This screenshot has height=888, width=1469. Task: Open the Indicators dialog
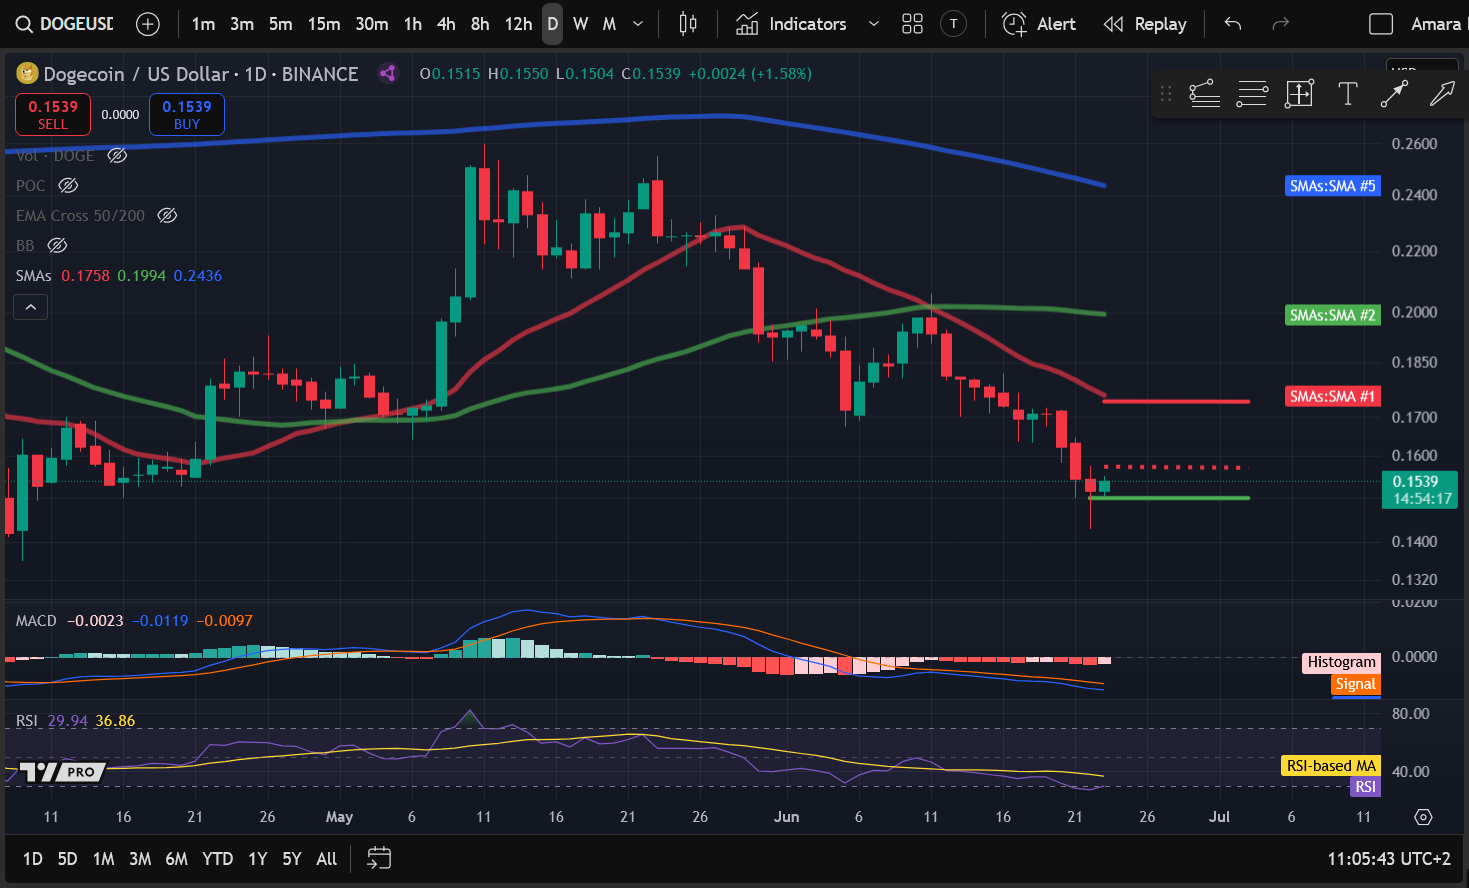pos(791,24)
